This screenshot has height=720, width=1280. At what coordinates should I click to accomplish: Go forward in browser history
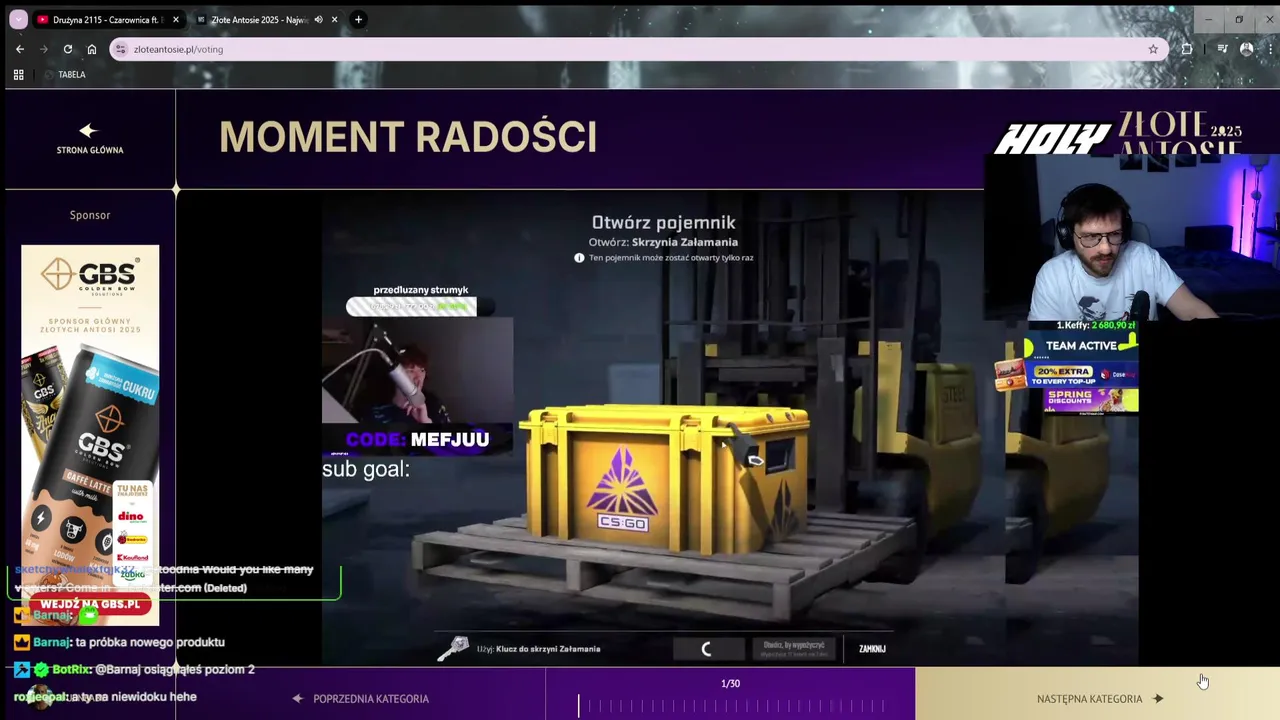[x=44, y=49]
